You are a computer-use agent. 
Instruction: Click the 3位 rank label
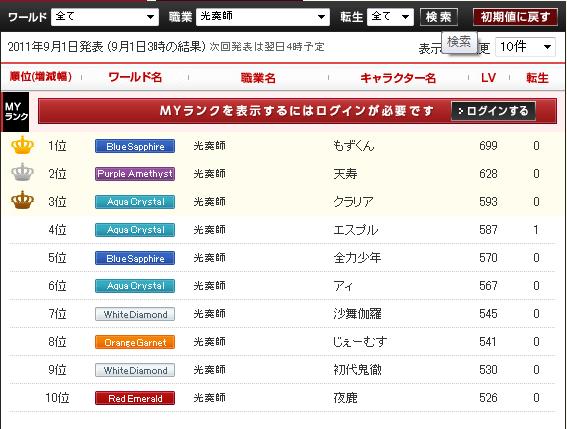coord(57,201)
